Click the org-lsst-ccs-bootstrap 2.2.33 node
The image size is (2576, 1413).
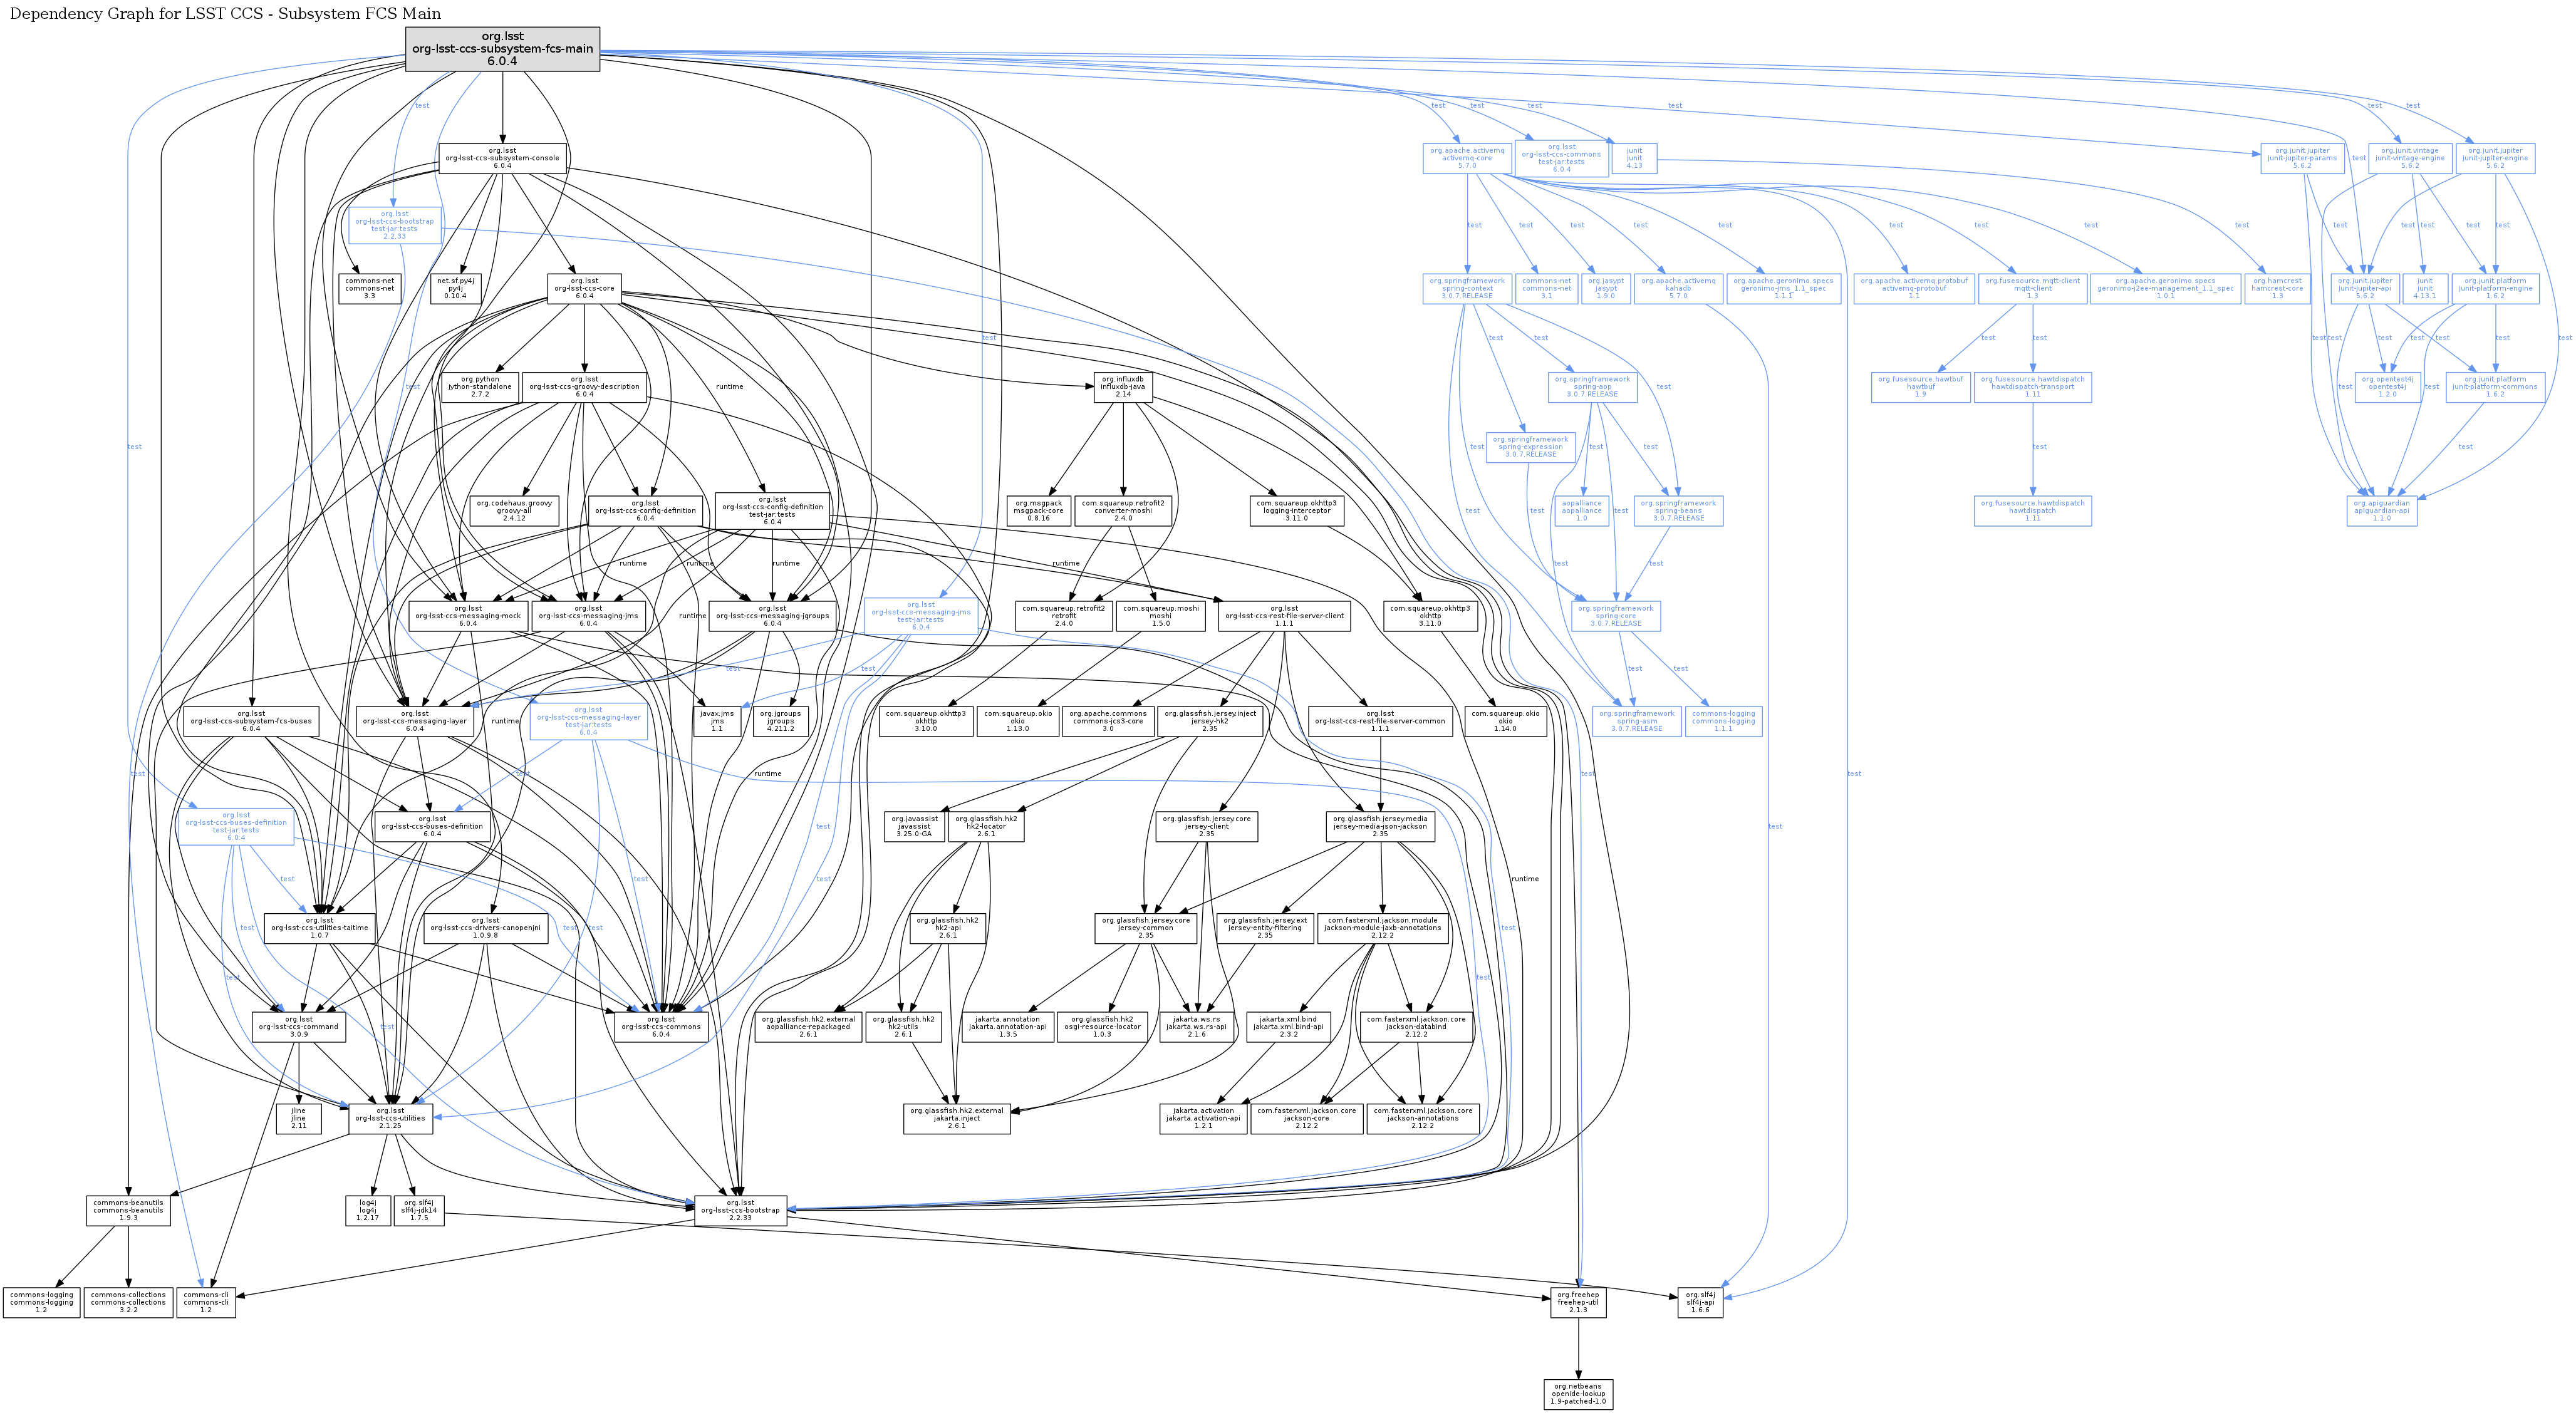click(x=740, y=1210)
